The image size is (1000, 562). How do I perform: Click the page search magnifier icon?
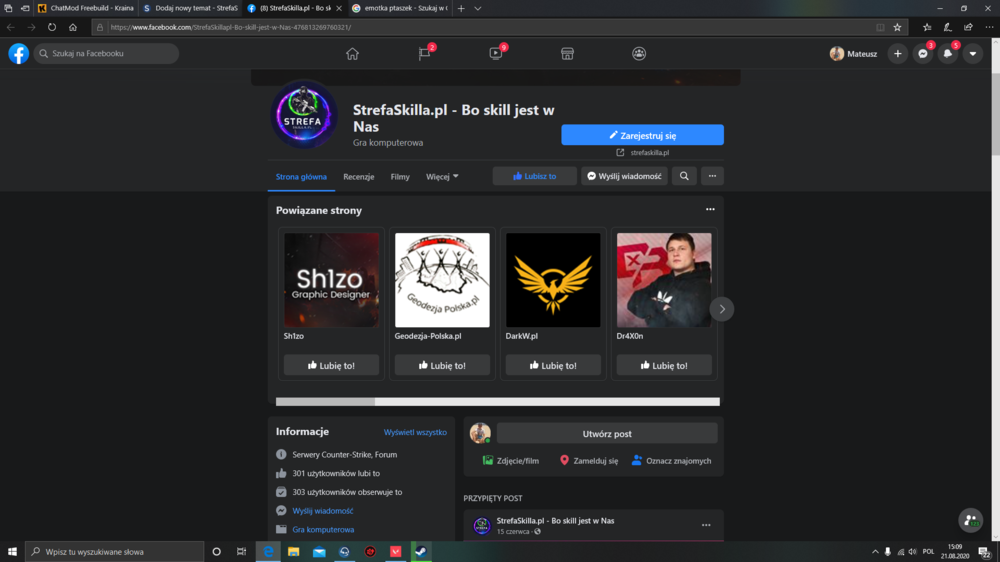pyautogui.click(x=684, y=176)
